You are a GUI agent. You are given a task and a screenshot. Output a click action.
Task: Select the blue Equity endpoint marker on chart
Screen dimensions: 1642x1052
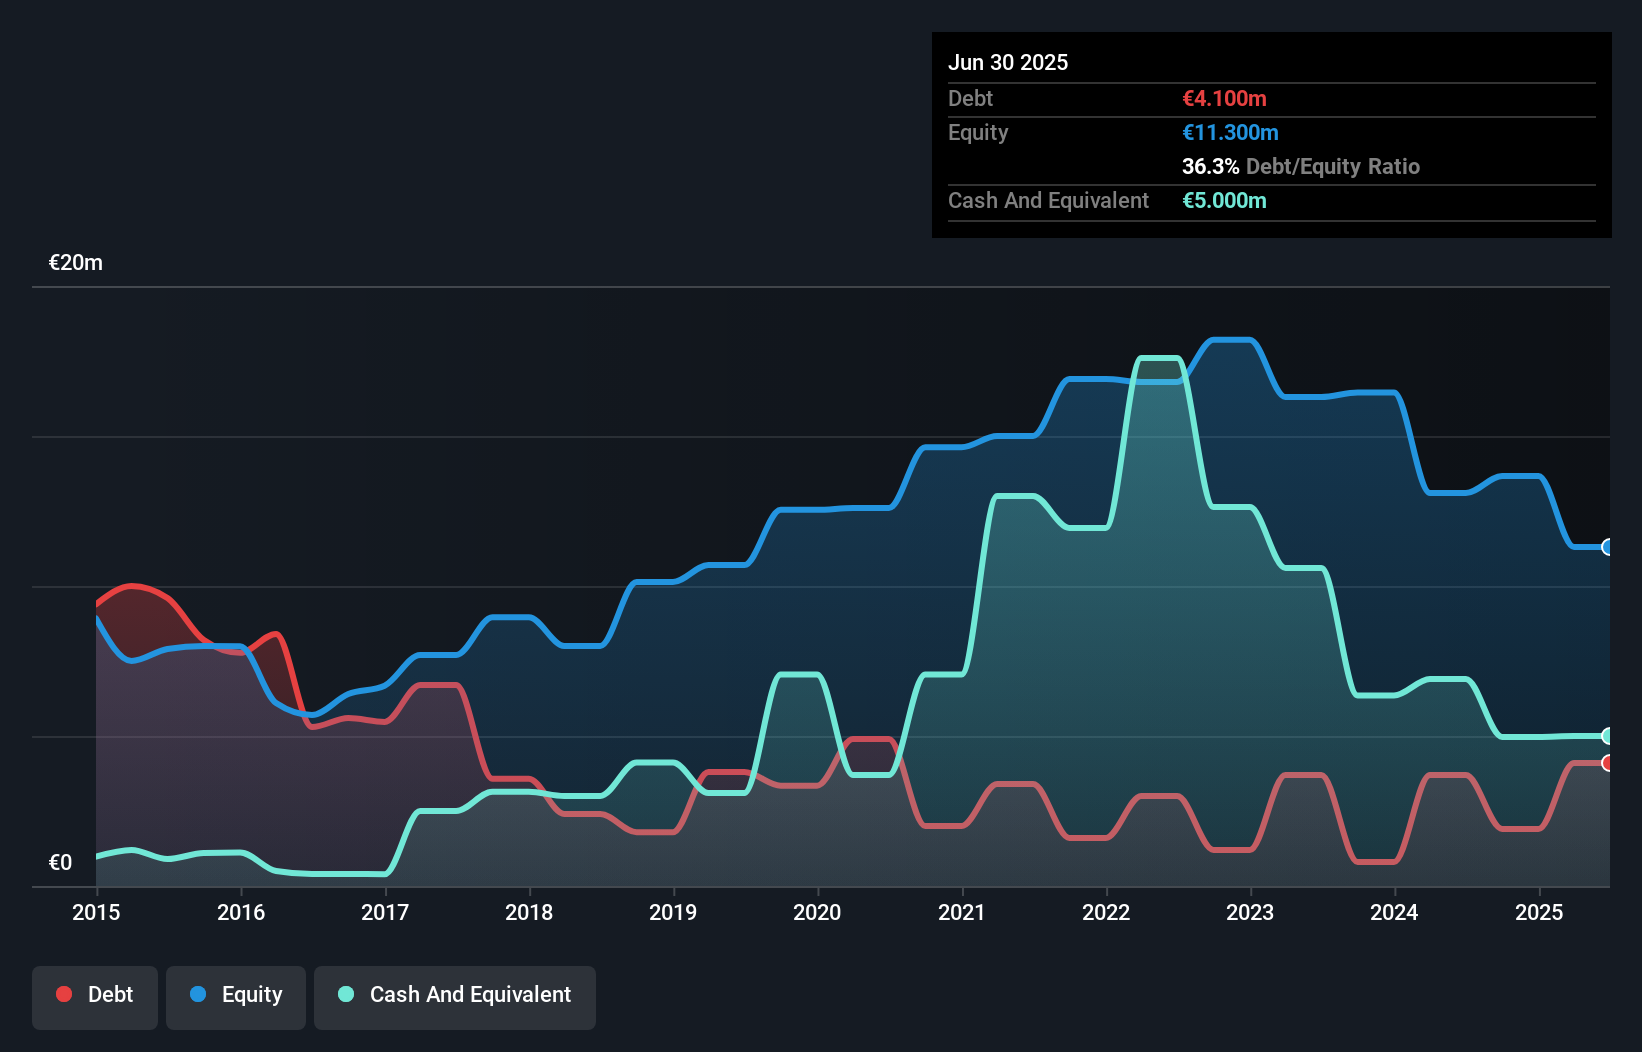pos(1608,547)
